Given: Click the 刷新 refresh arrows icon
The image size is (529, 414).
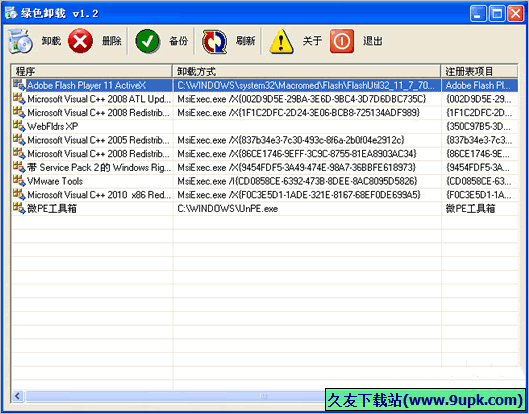Looking at the screenshot, I should pyautogui.click(x=214, y=41).
